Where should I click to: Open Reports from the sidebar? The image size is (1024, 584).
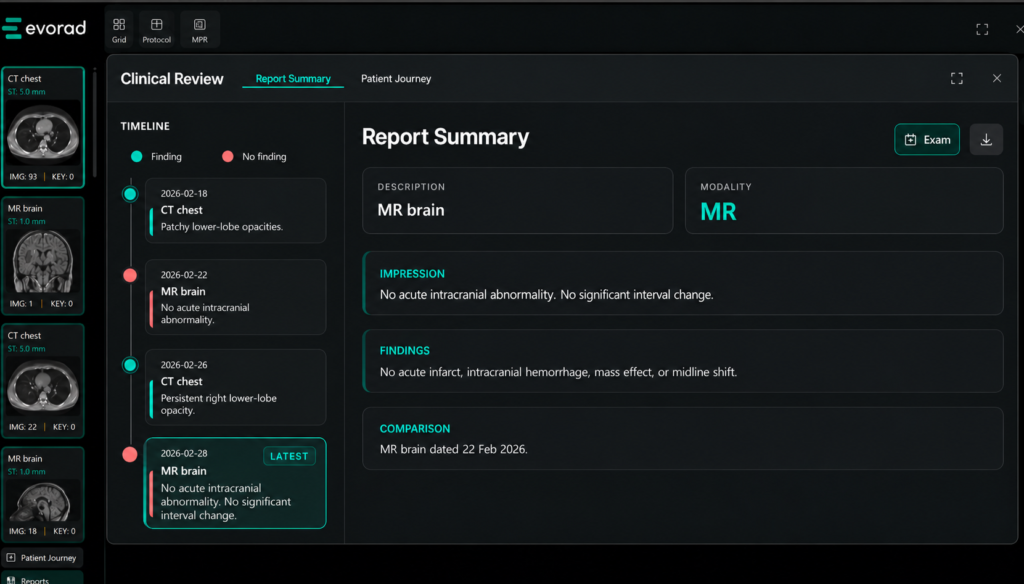coord(42,579)
